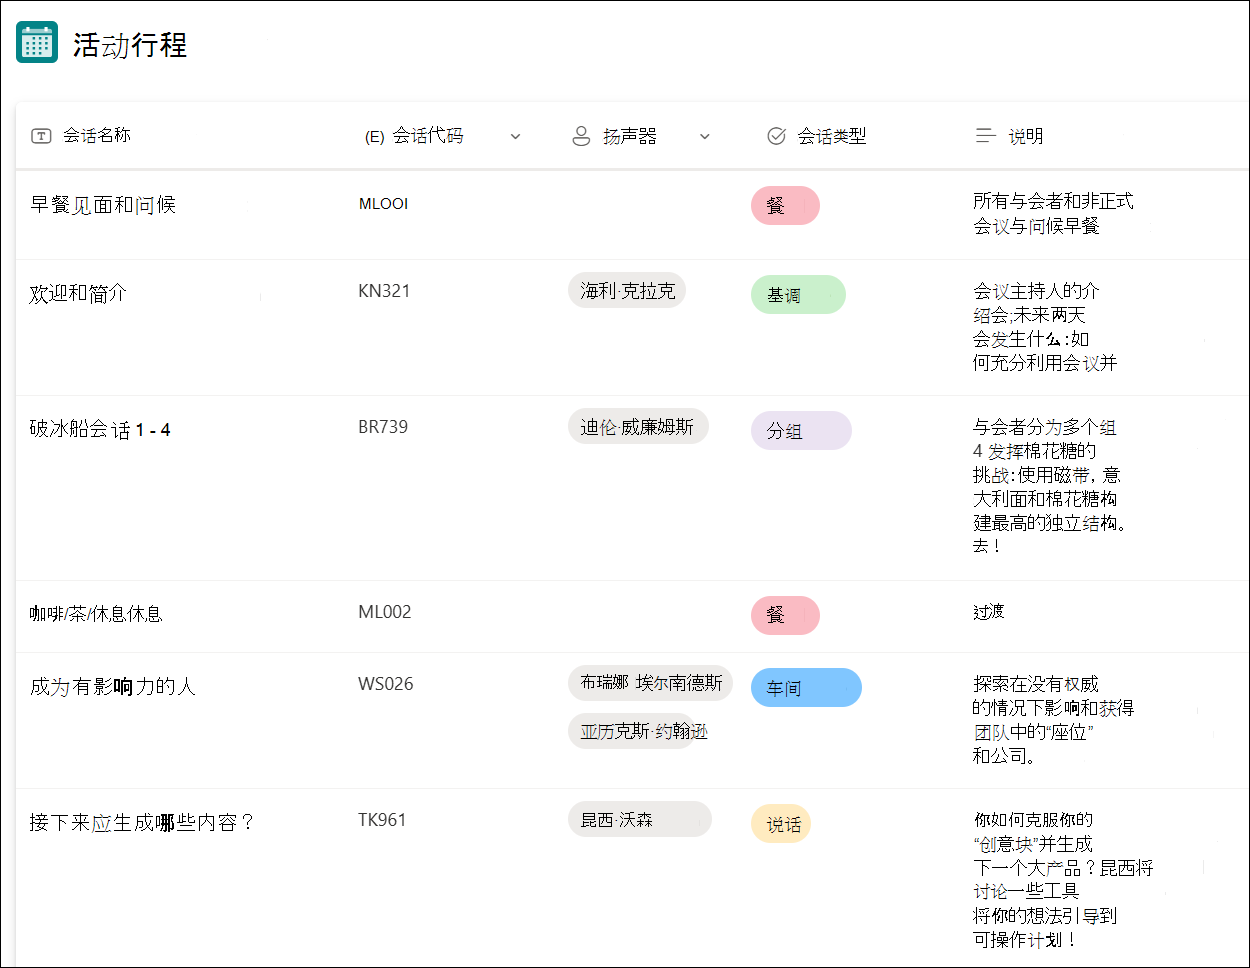Click session code WS026

(x=386, y=684)
